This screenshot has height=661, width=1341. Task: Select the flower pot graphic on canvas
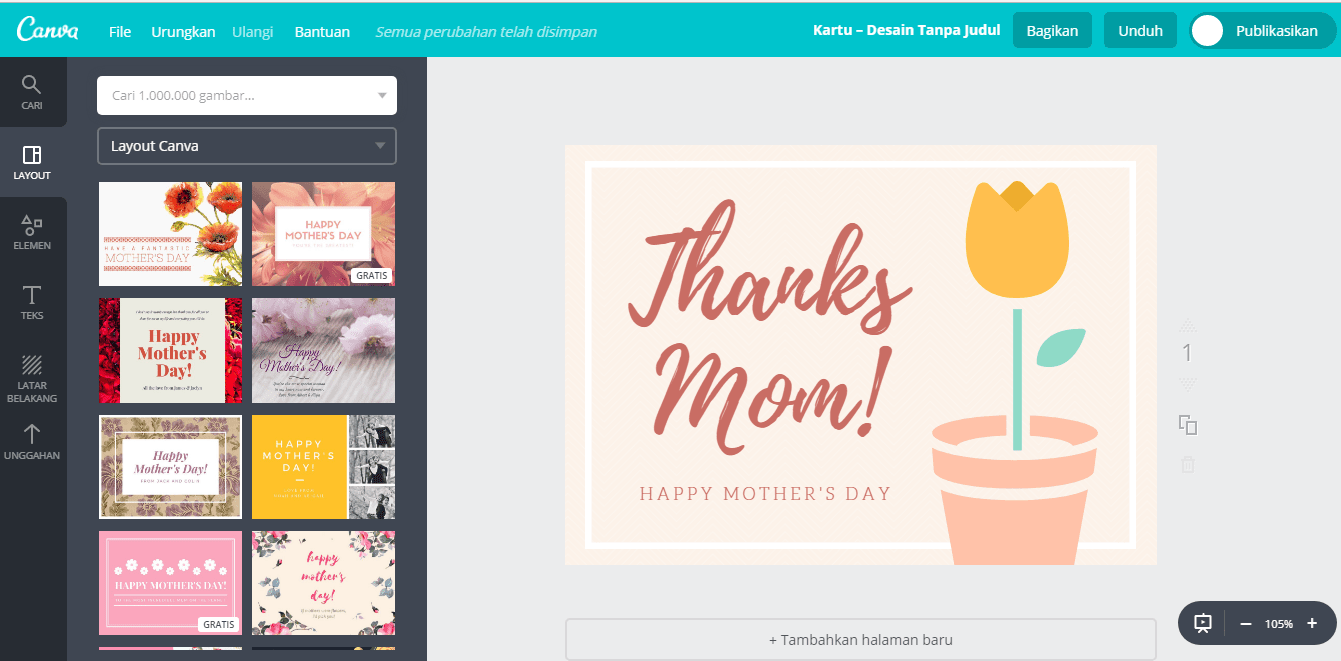pyautogui.click(x=1014, y=492)
